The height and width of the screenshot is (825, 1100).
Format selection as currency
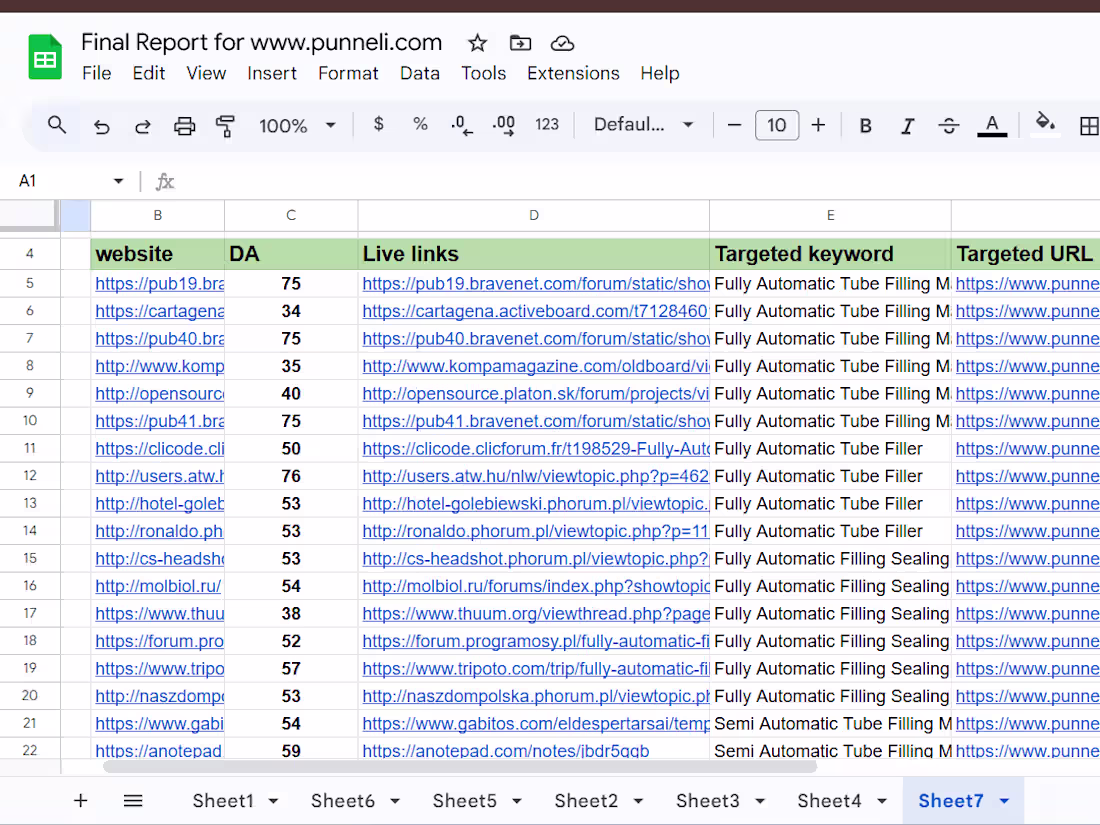tap(378, 125)
